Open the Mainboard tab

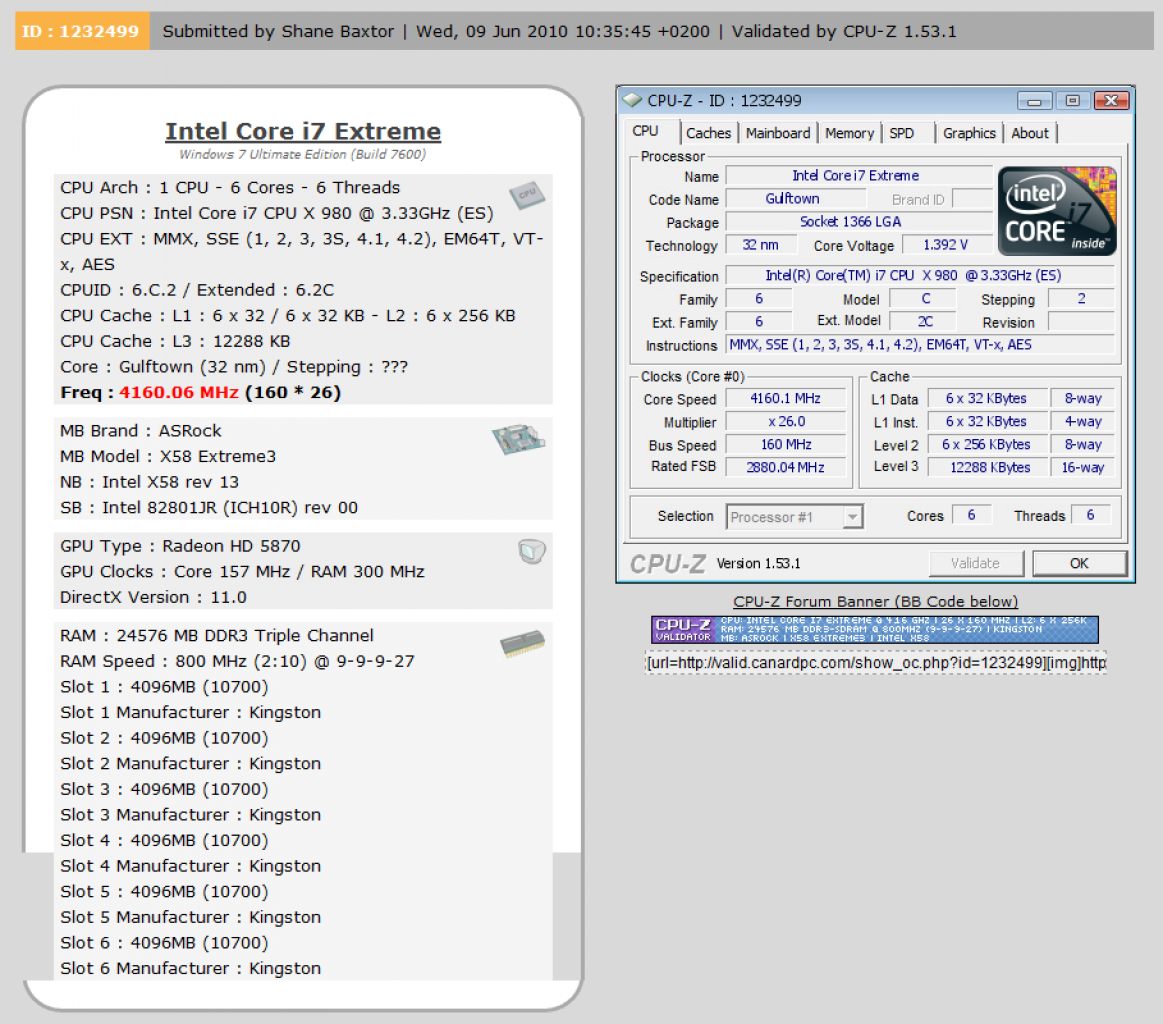tap(778, 133)
